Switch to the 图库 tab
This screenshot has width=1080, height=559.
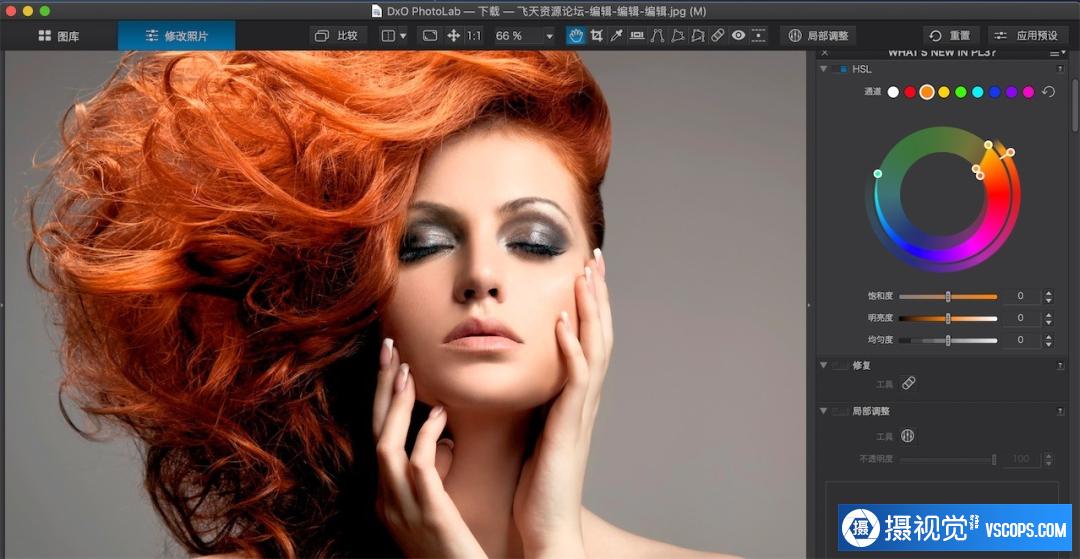pyautogui.click(x=59, y=36)
